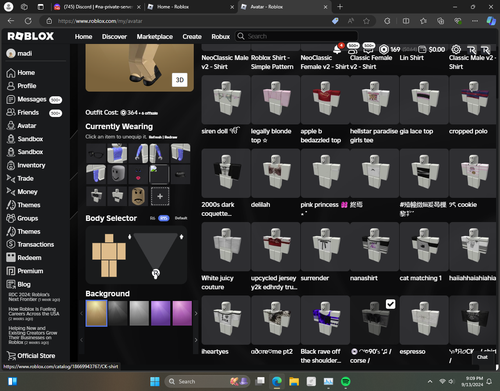
Task: Show next background colors with right arrow
Action: point(196,313)
